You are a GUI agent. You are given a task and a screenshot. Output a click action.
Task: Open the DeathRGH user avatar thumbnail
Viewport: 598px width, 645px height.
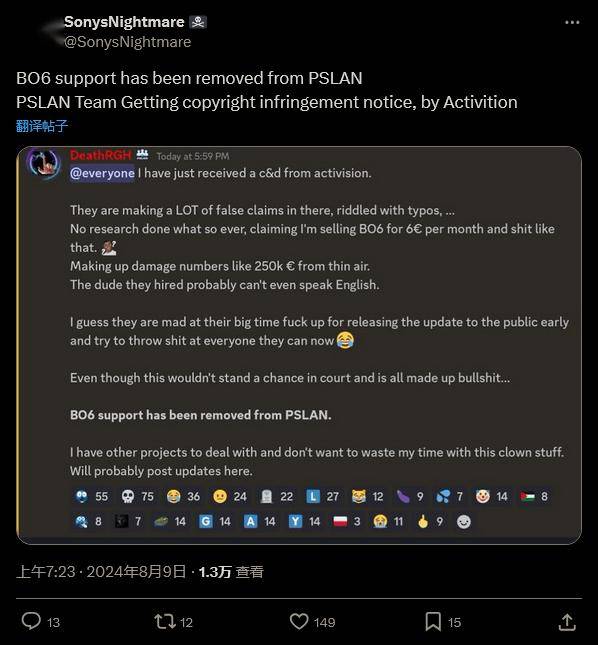click(x=44, y=164)
